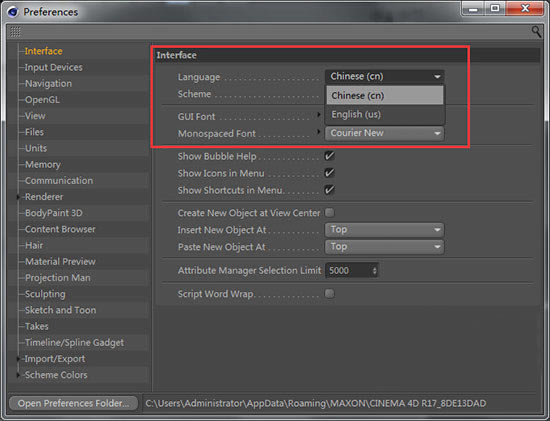The height and width of the screenshot is (421, 550).
Task: Expand the Renderer tree item
Action: [x=18, y=197]
